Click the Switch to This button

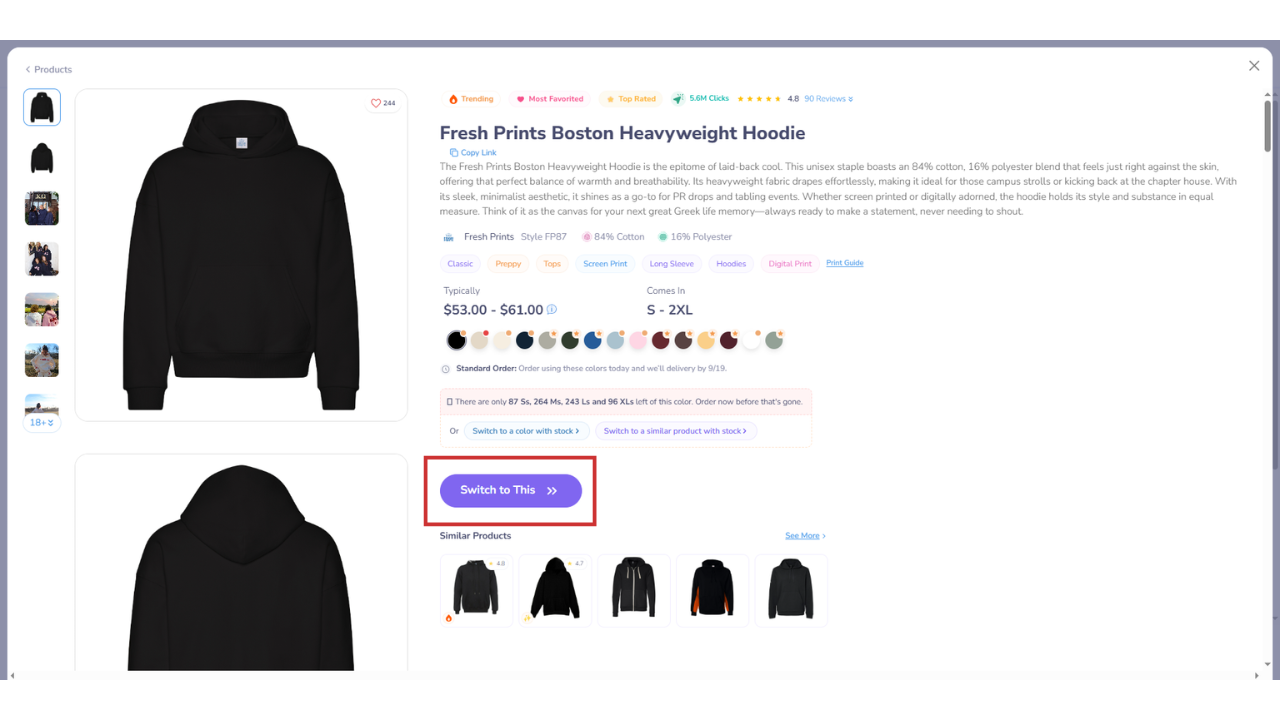[511, 491]
